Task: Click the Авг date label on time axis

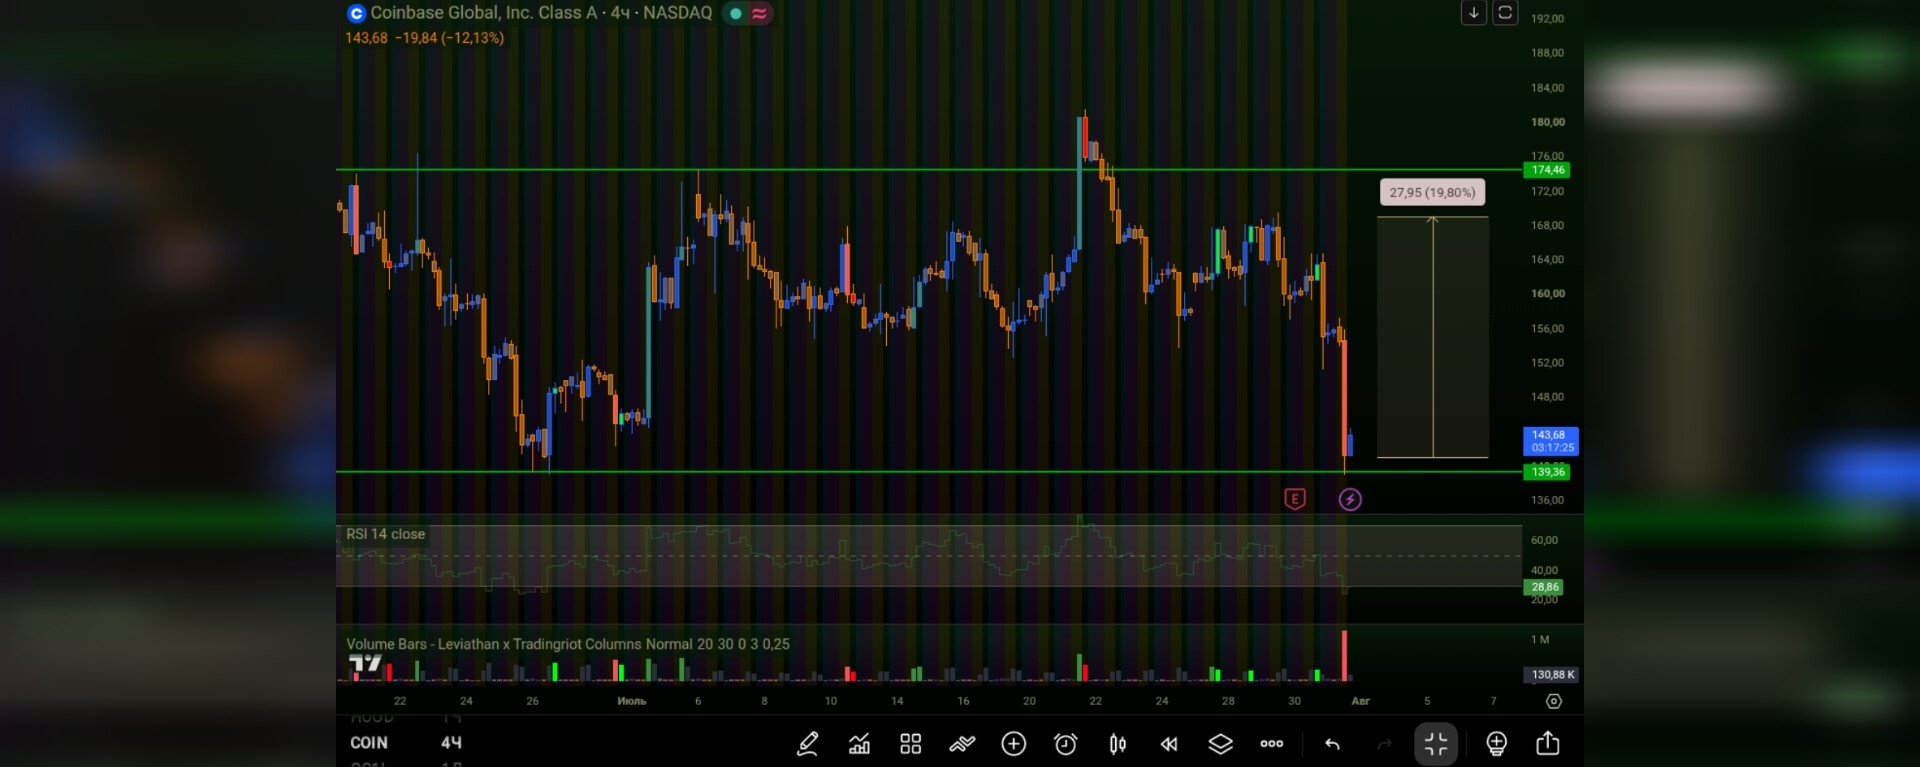Action: pyautogui.click(x=1360, y=701)
